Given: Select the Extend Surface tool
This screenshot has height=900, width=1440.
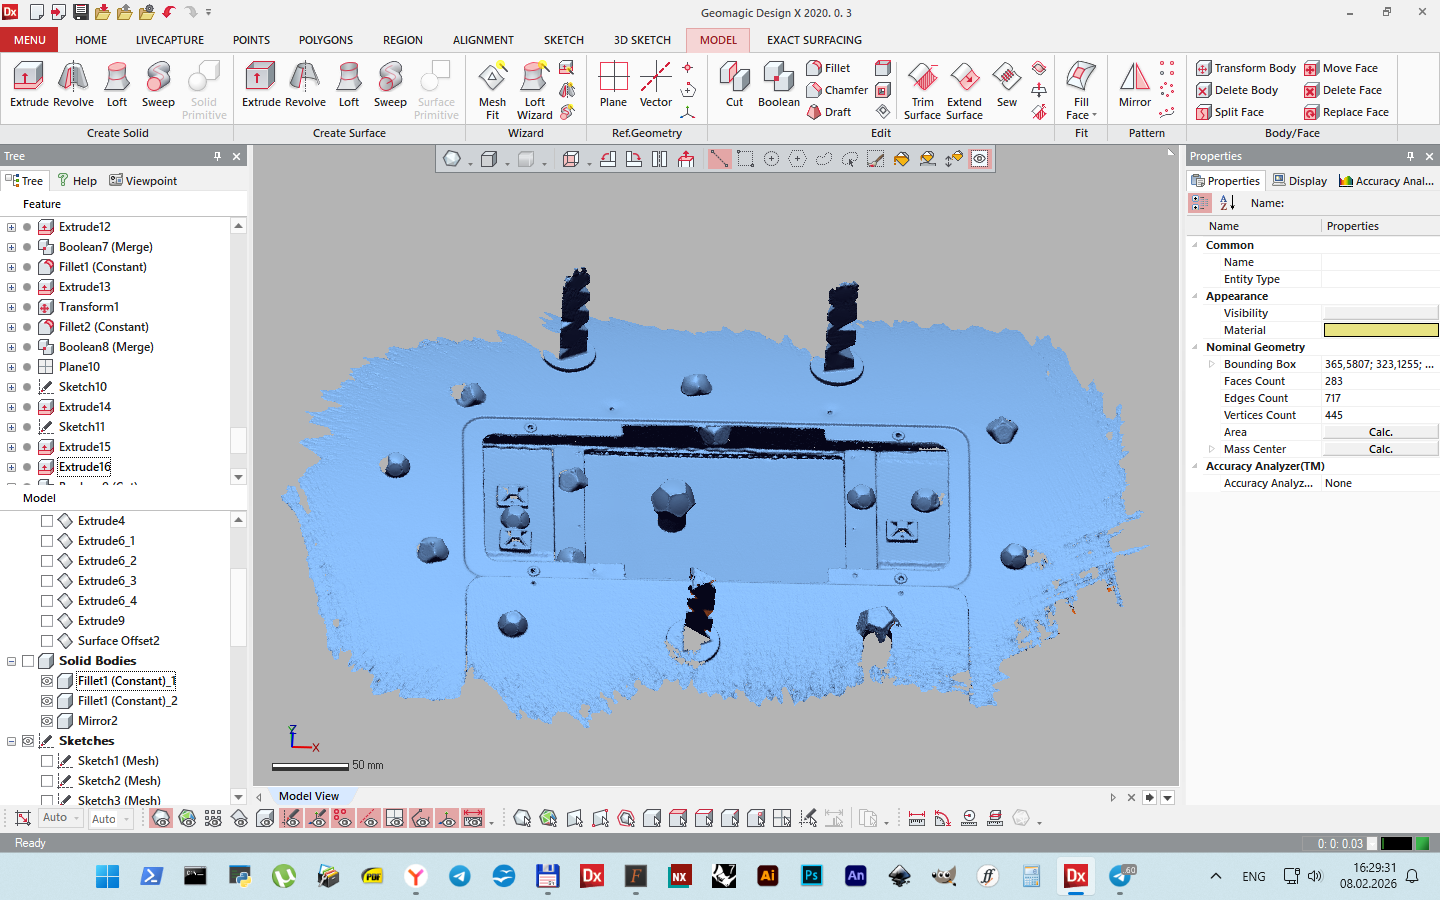Looking at the screenshot, I should coord(964,90).
